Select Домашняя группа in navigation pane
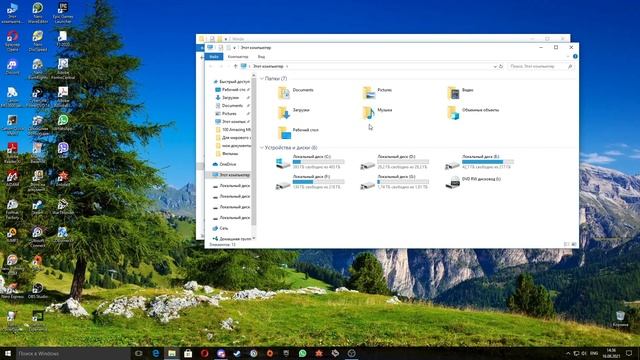The width and height of the screenshot is (640, 360). pyautogui.click(x=232, y=238)
